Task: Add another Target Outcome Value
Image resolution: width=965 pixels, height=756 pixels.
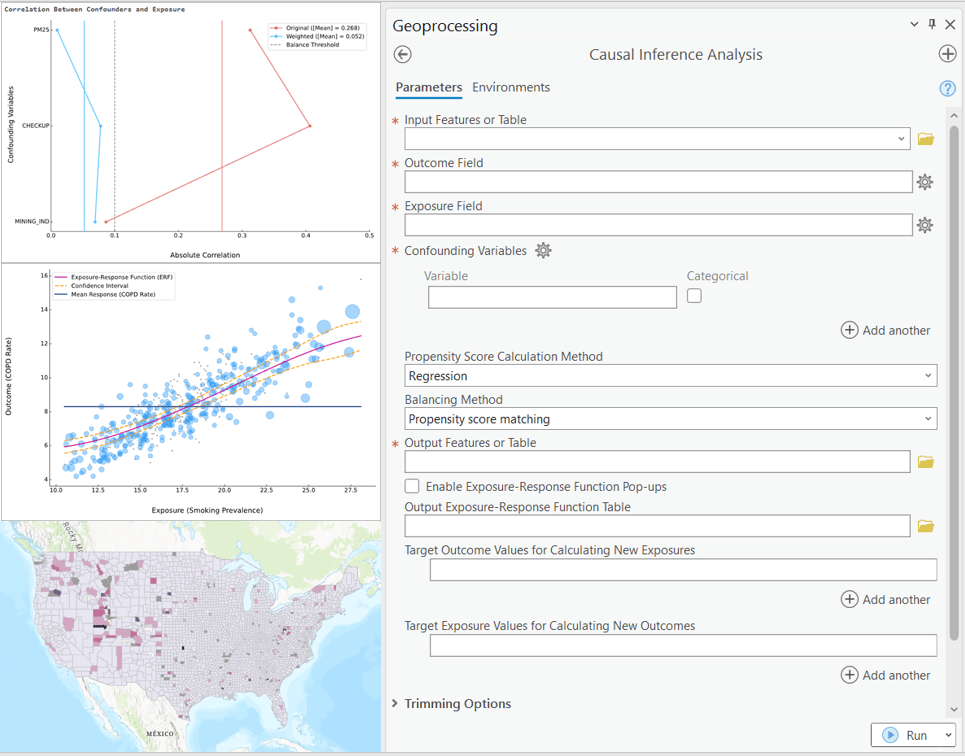Action: 886,599
